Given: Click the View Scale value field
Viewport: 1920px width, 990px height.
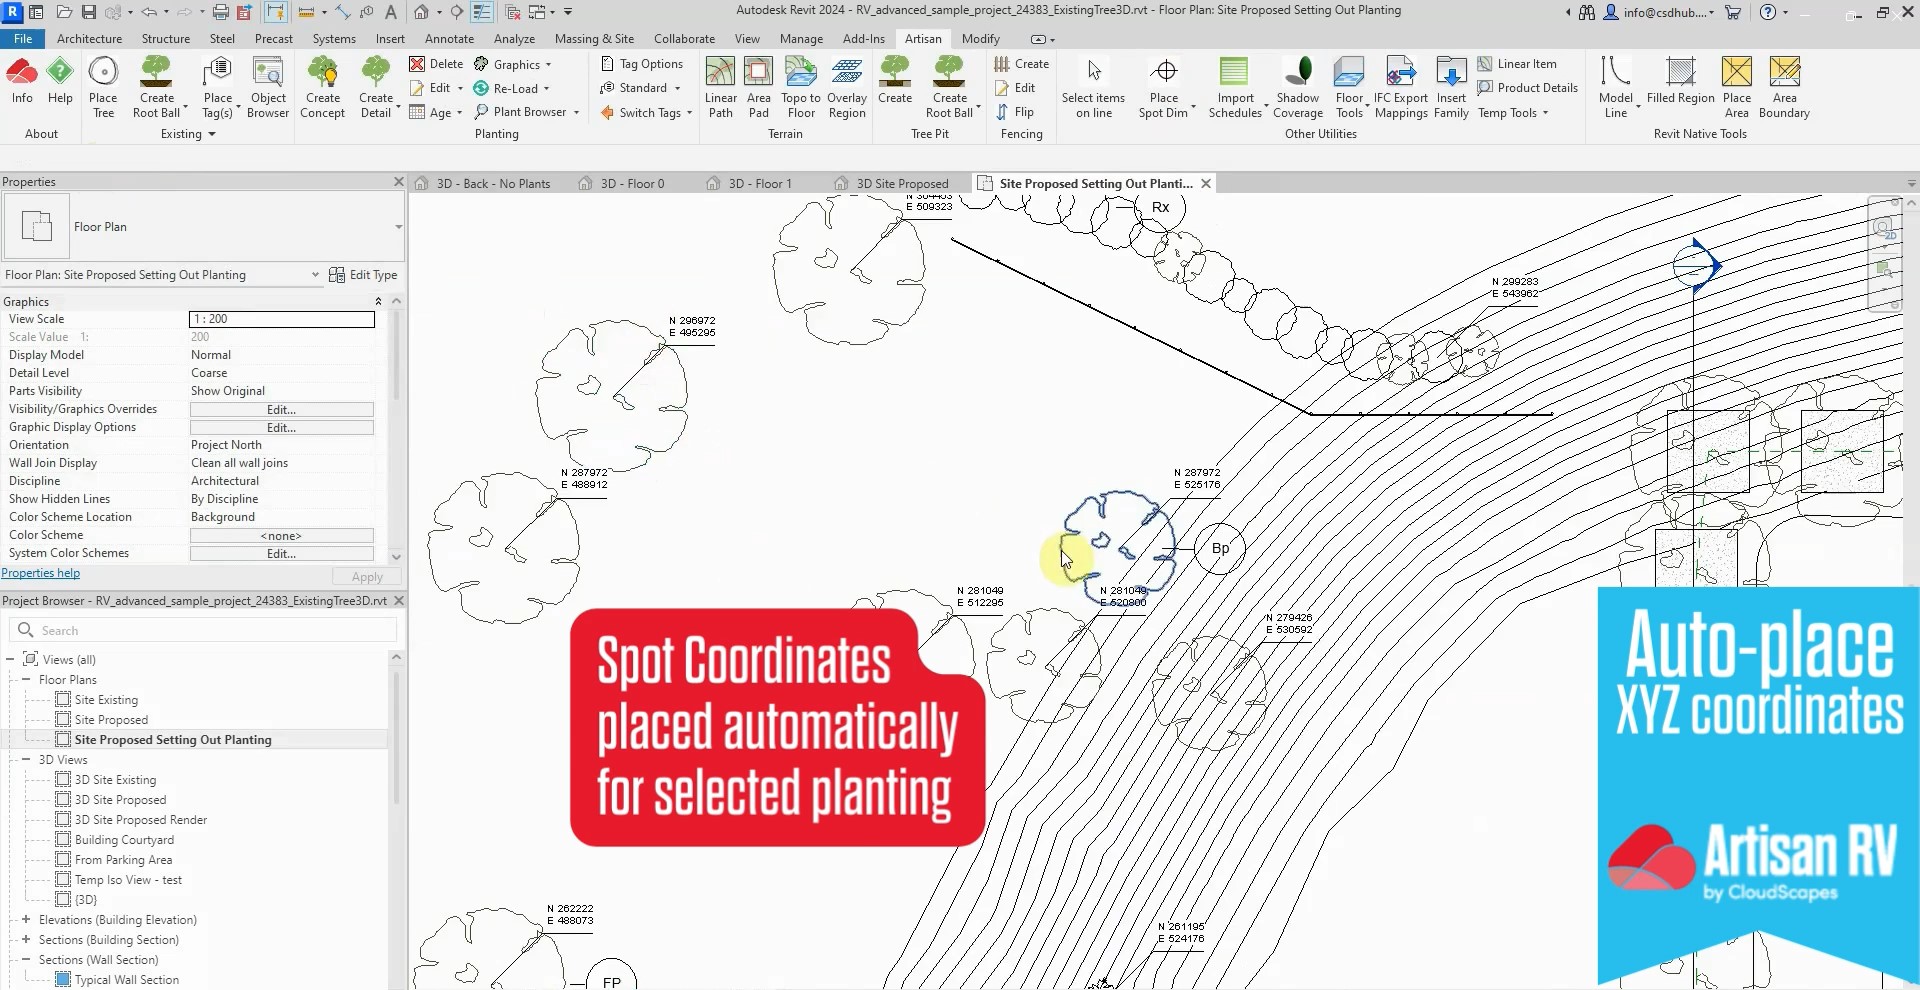Looking at the screenshot, I should 282,319.
